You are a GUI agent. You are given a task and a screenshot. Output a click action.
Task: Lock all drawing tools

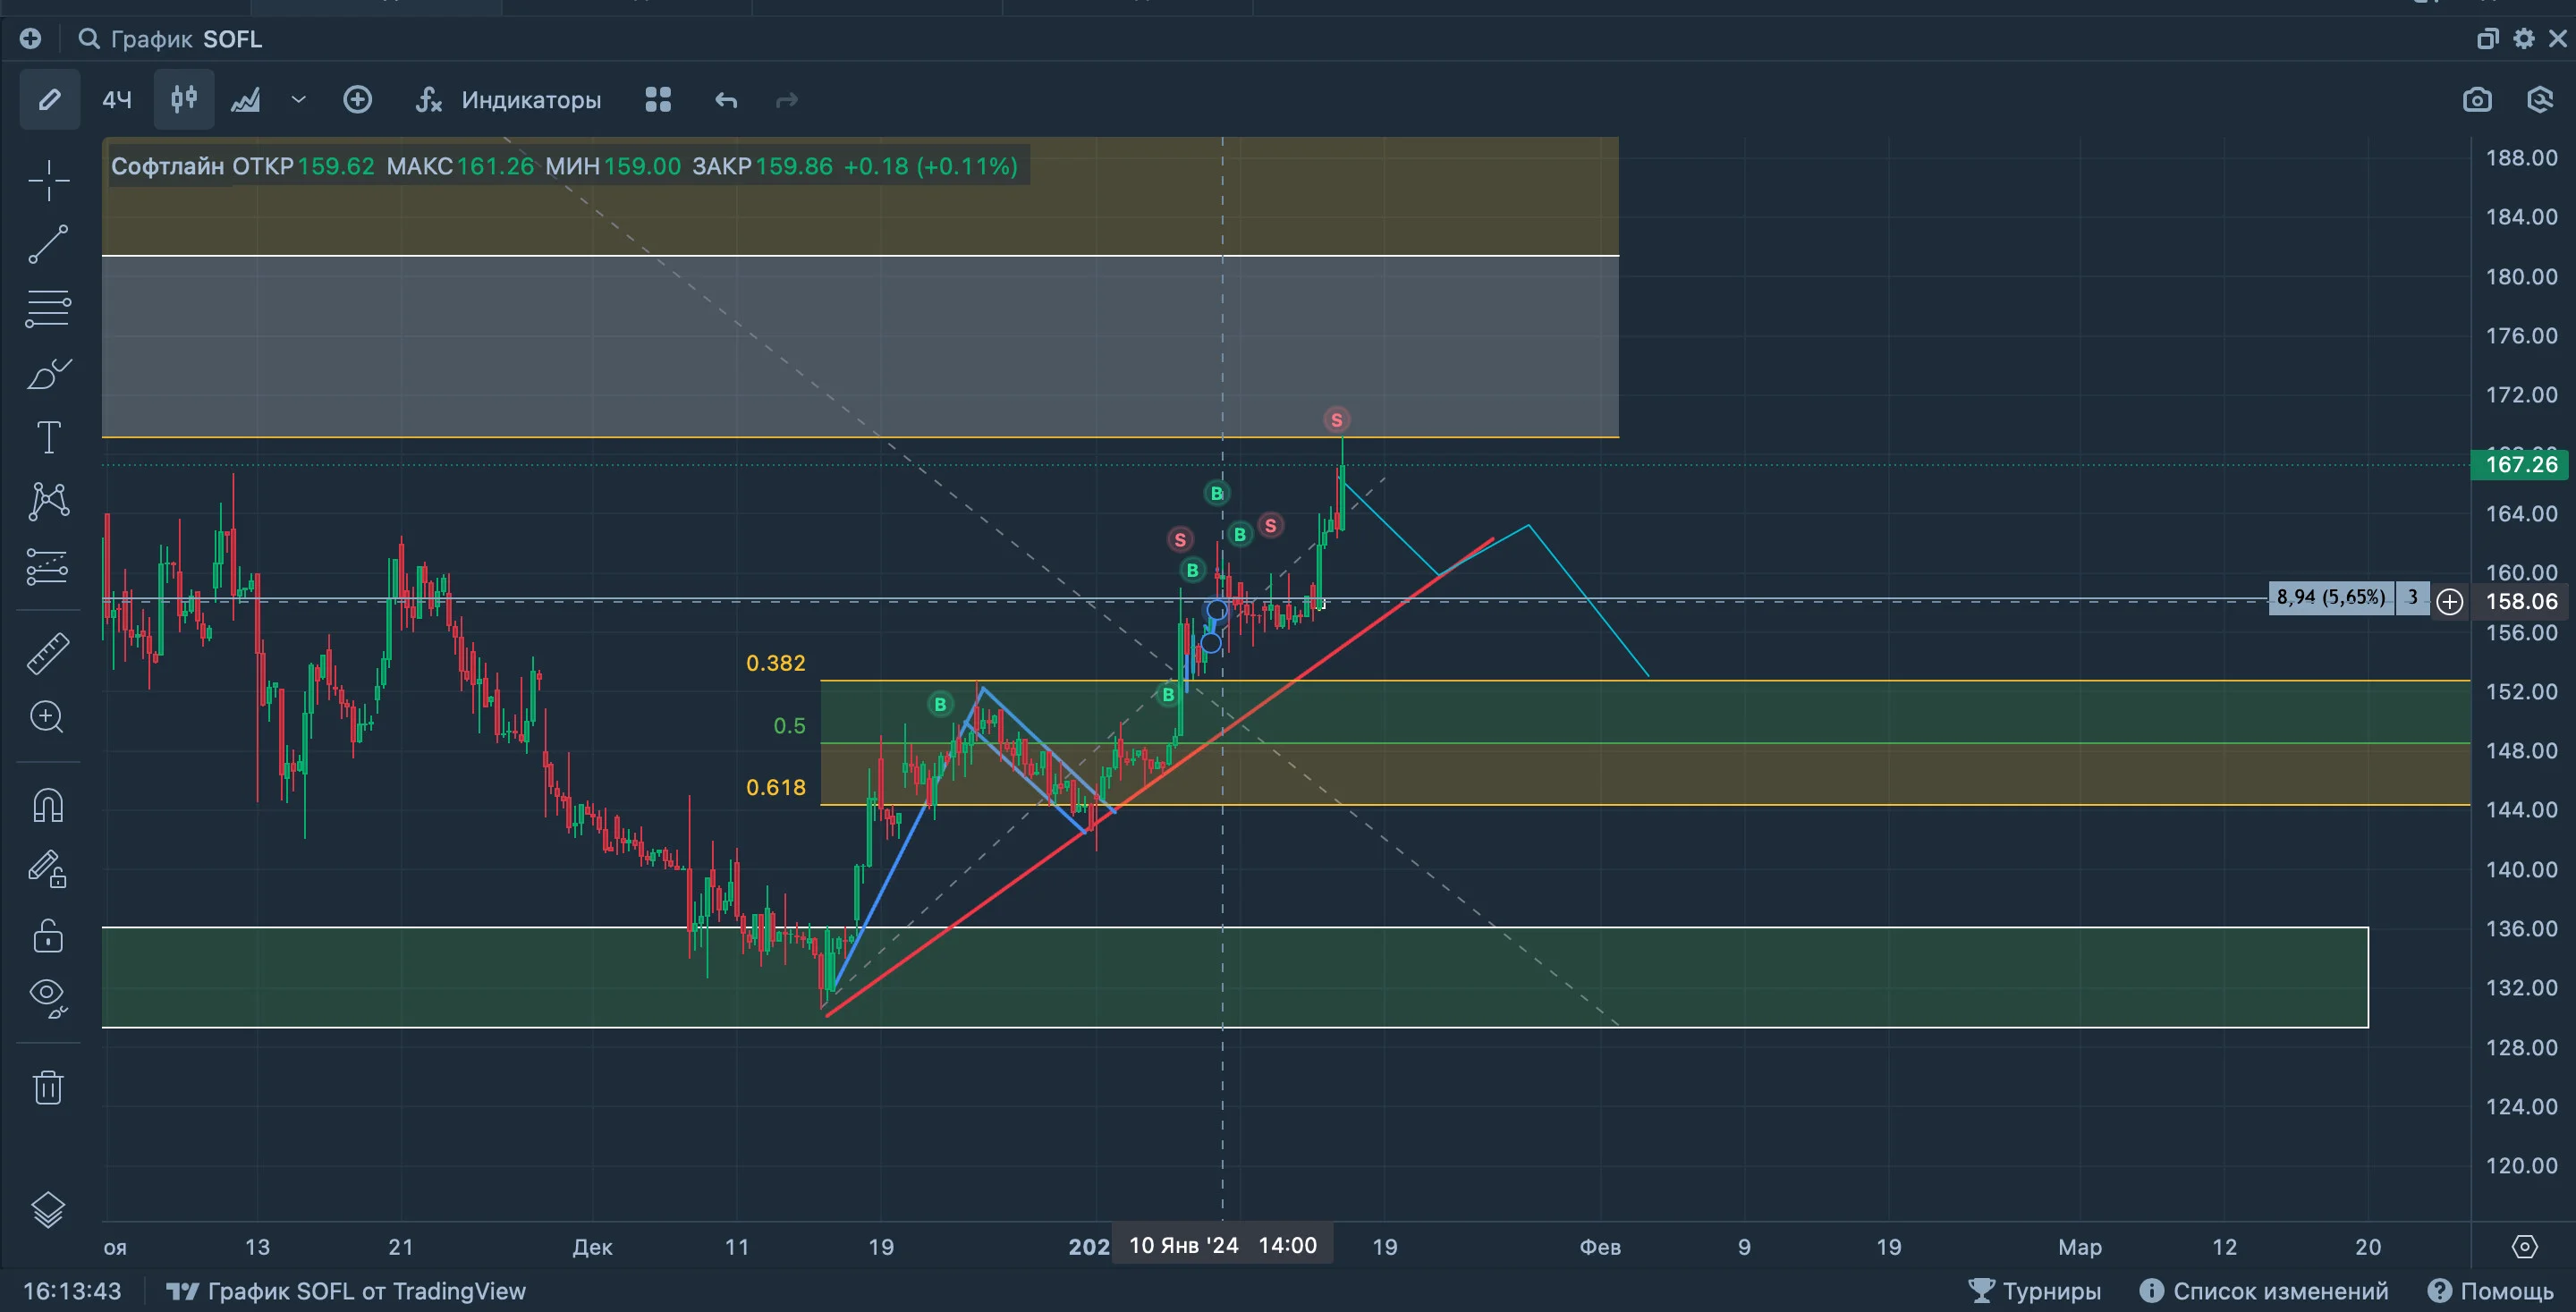pyautogui.click(x=48, y=935)
